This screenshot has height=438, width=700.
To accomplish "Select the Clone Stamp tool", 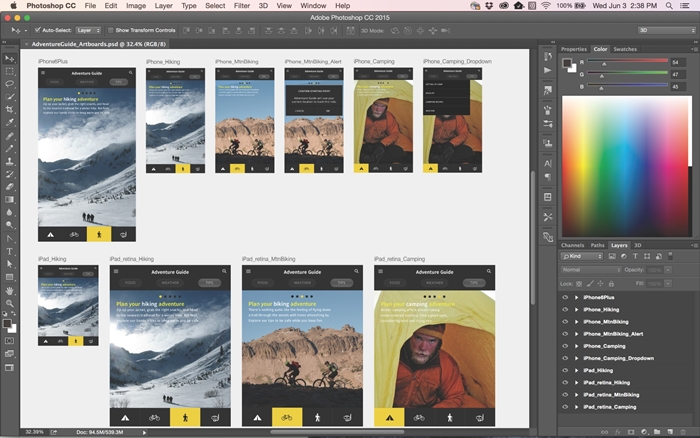I will (9, 161).
